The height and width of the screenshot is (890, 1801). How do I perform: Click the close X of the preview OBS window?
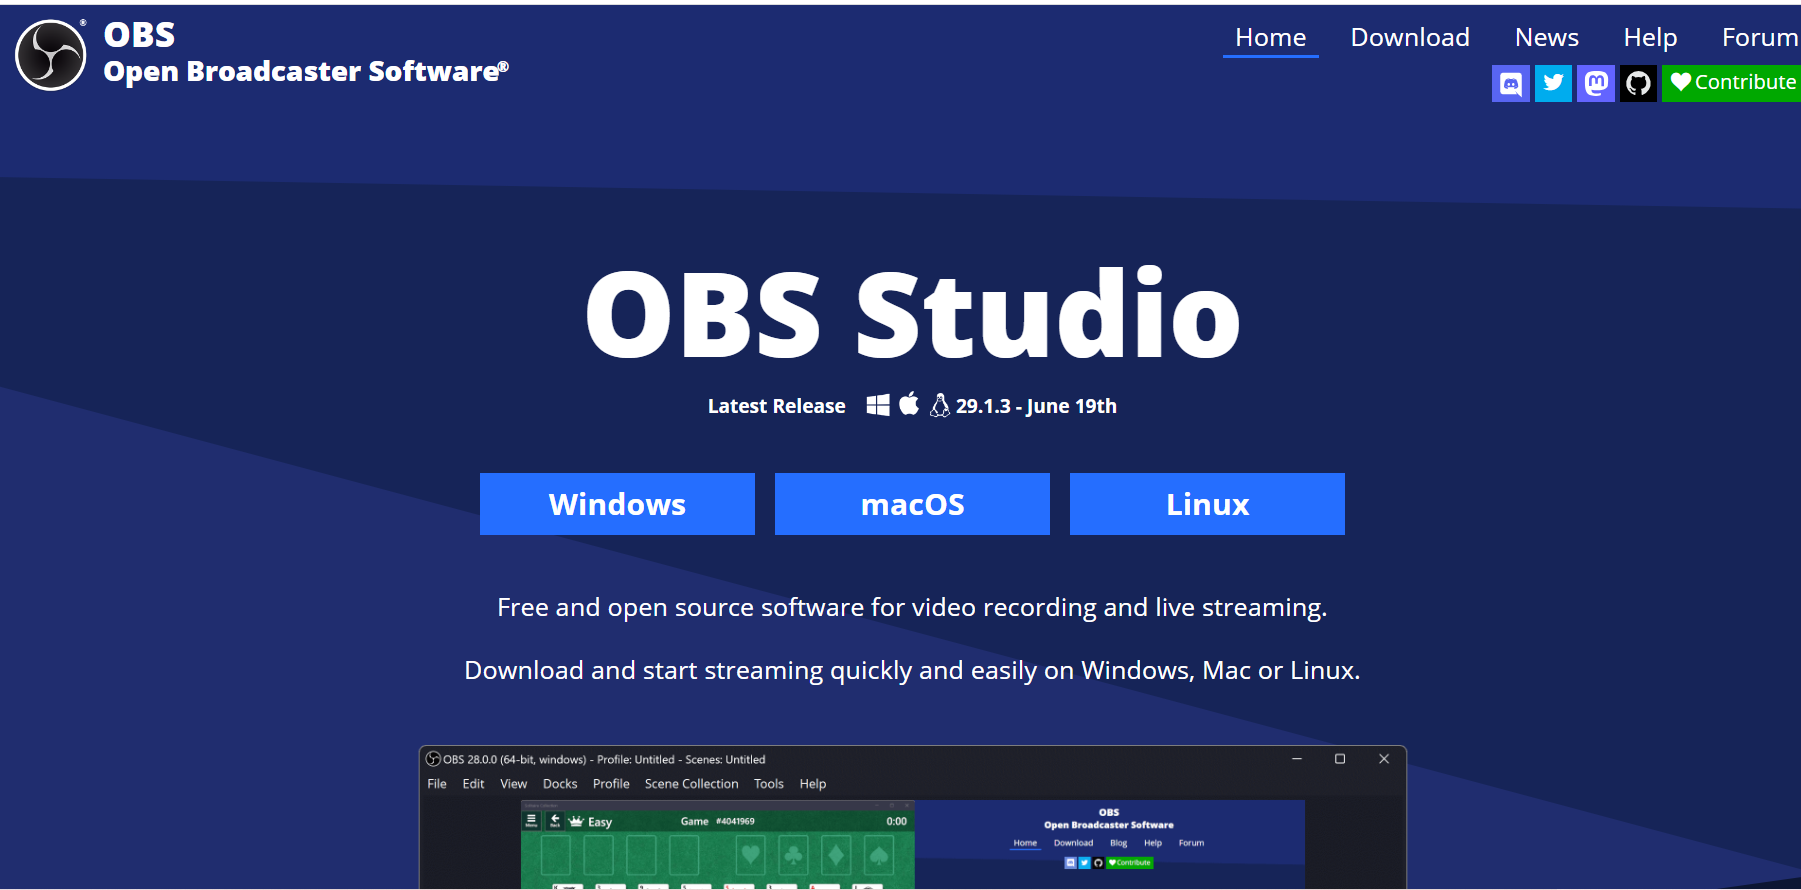tap(1384, 759)
